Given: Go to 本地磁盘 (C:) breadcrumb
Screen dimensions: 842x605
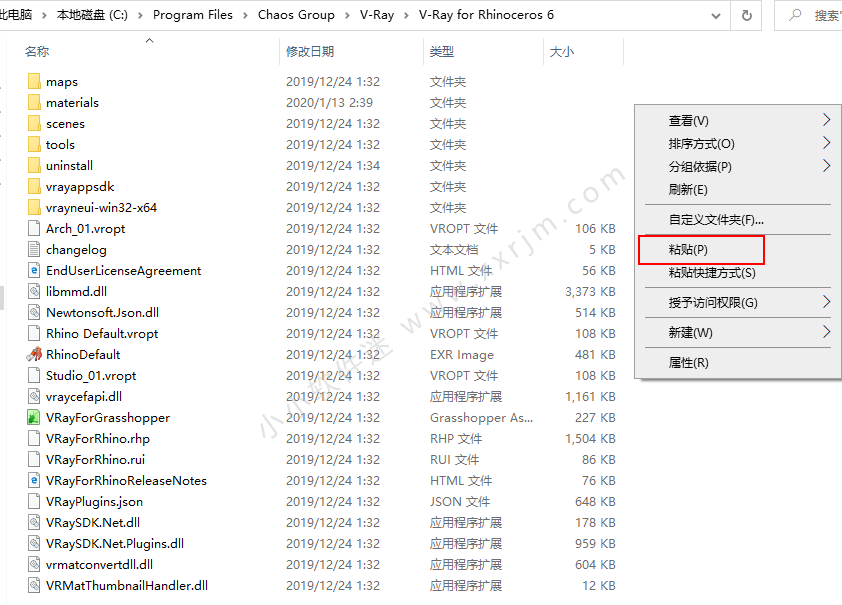Looking at the screenshot, I should click(92, 15).
